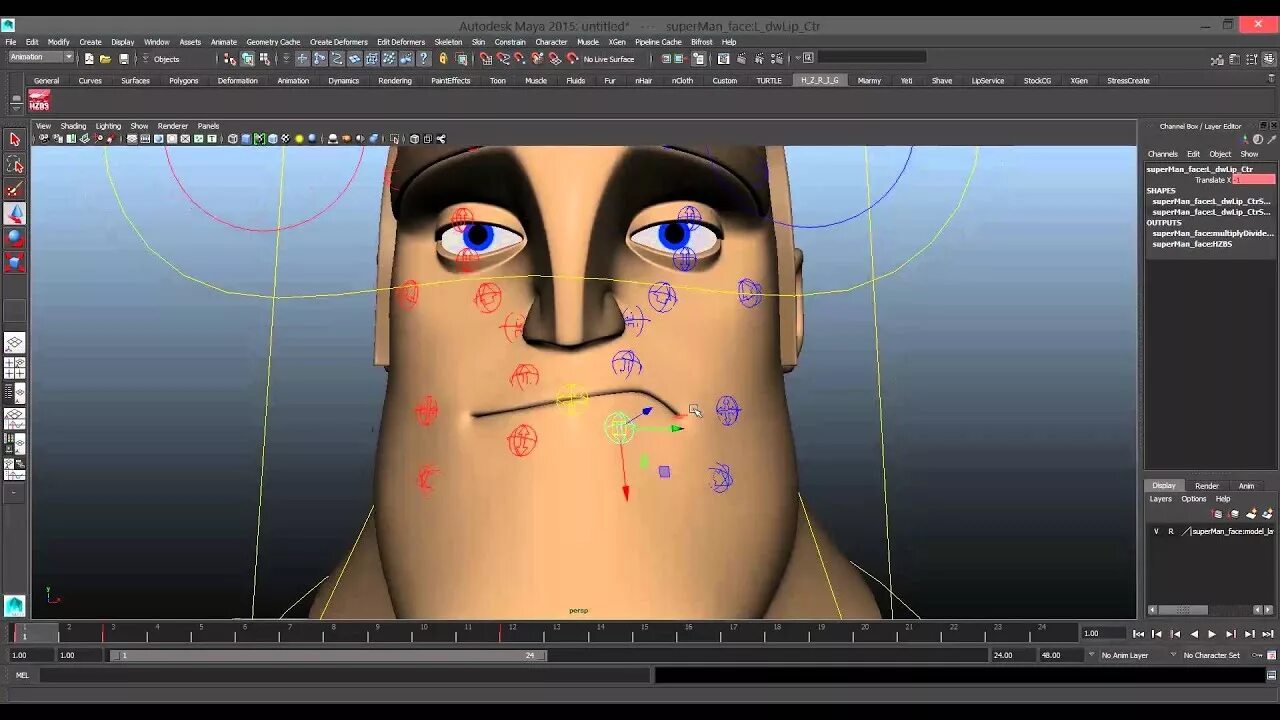Select the four view layout icon

14,368
